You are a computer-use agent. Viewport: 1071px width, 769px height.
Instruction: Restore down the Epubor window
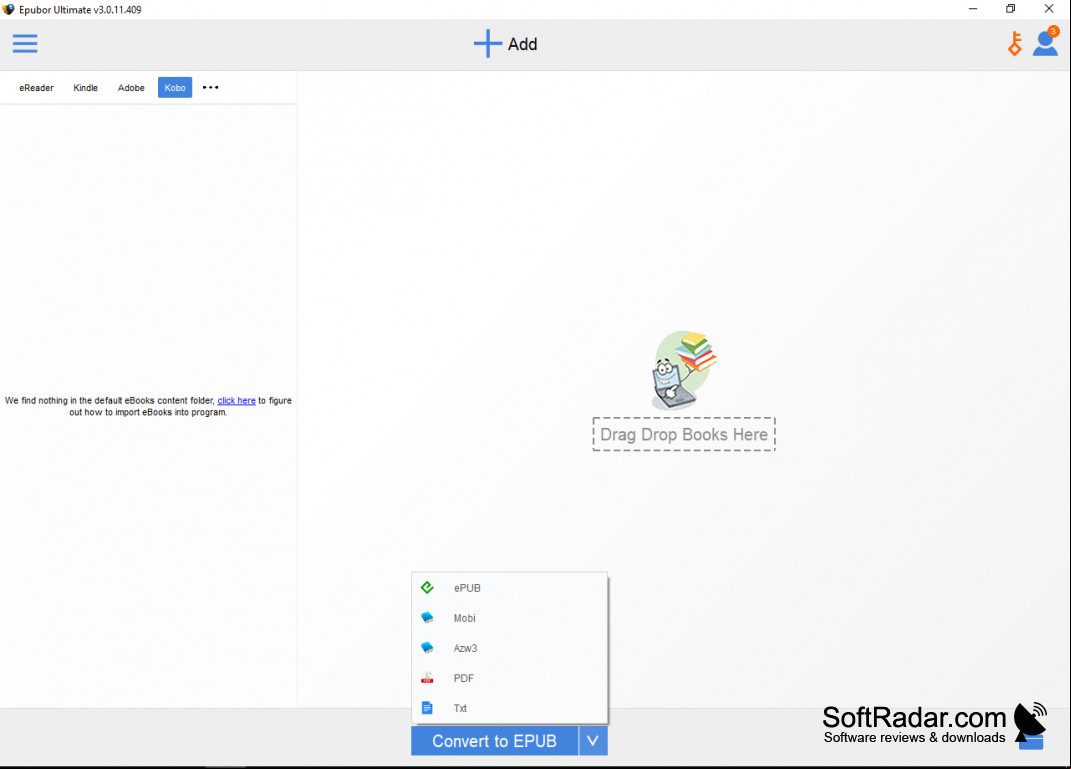[x=1011, y=9]
